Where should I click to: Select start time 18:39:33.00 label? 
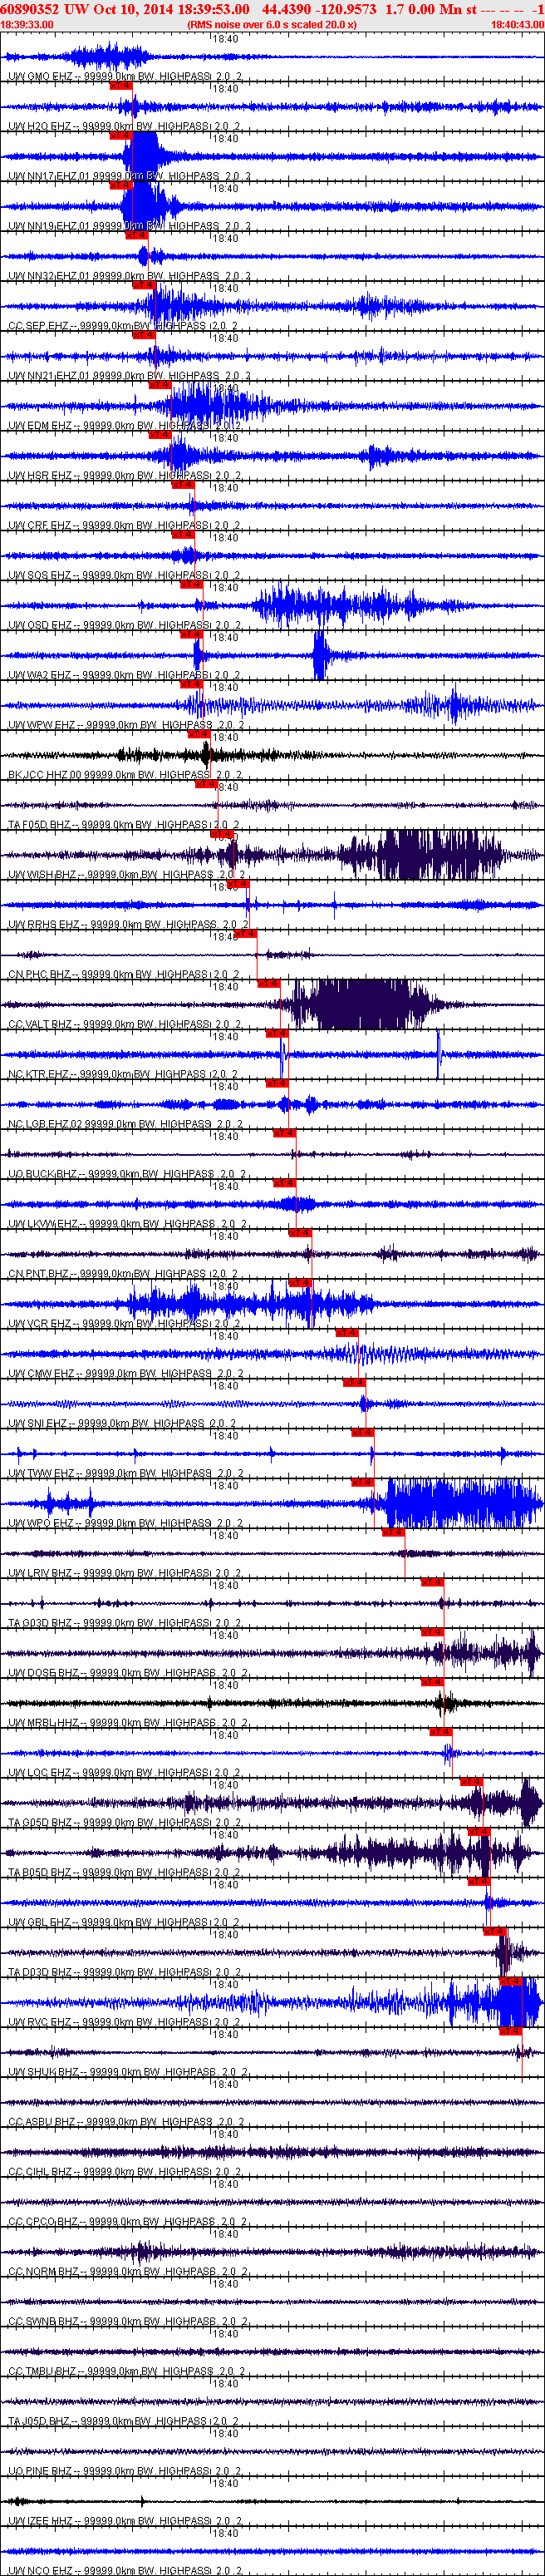pos(27,24)
